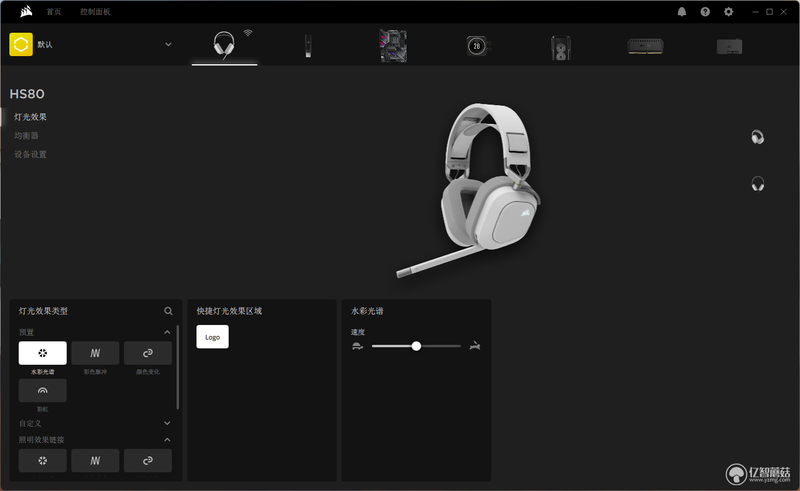Click the HS80 device title
The height and width of the screenshot is (491, 800).
(x=27, y=94)
